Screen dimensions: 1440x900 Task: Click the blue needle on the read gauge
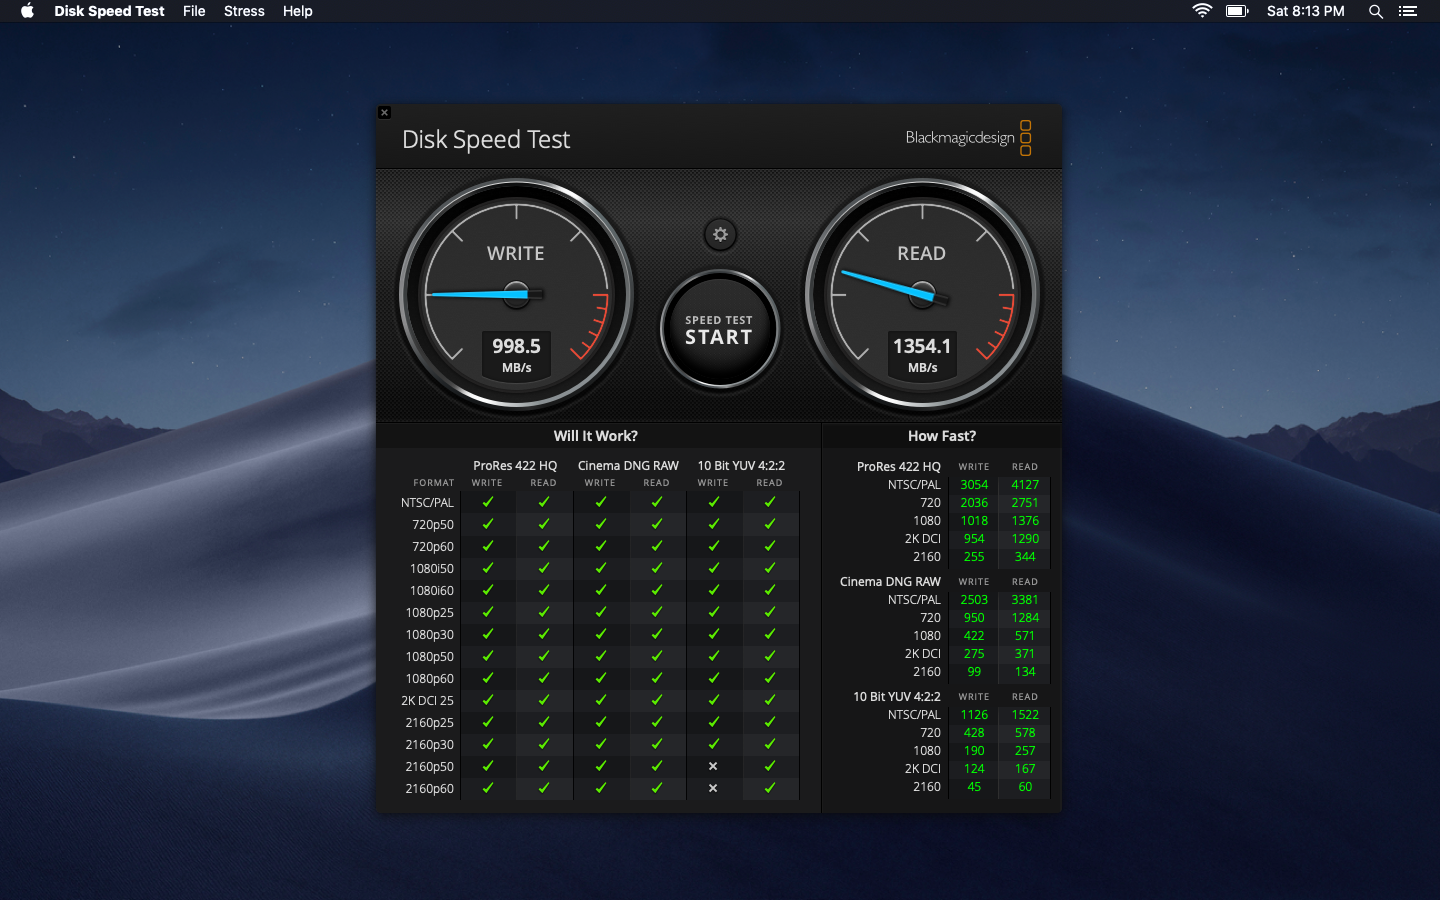[x=890, y=285]
